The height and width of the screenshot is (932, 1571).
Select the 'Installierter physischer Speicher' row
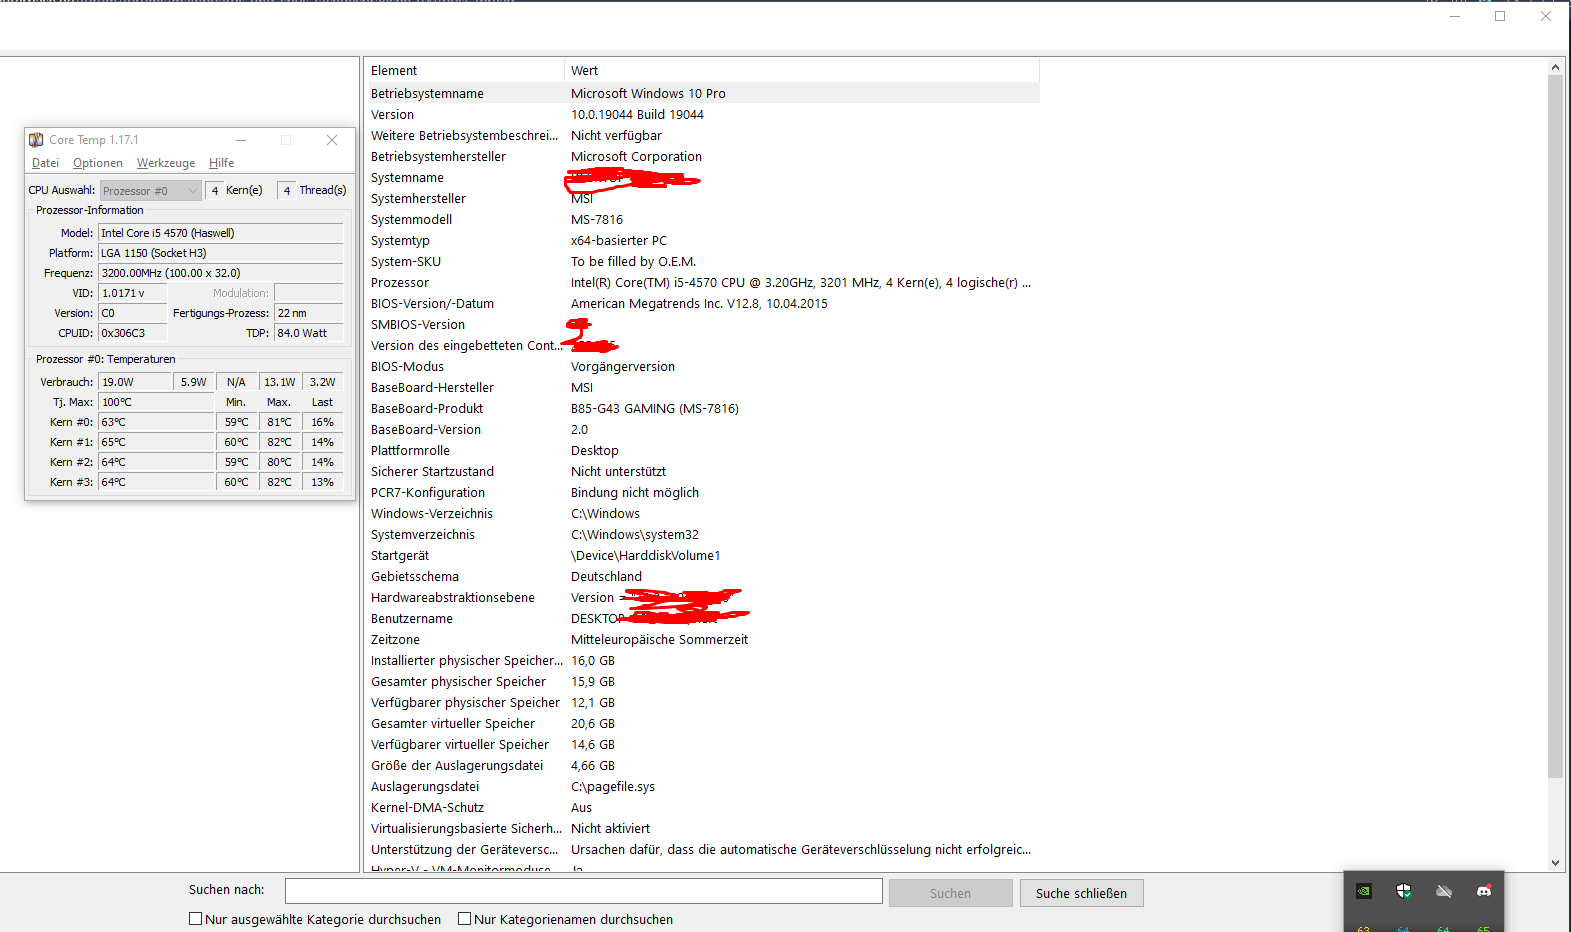(702, 660)
